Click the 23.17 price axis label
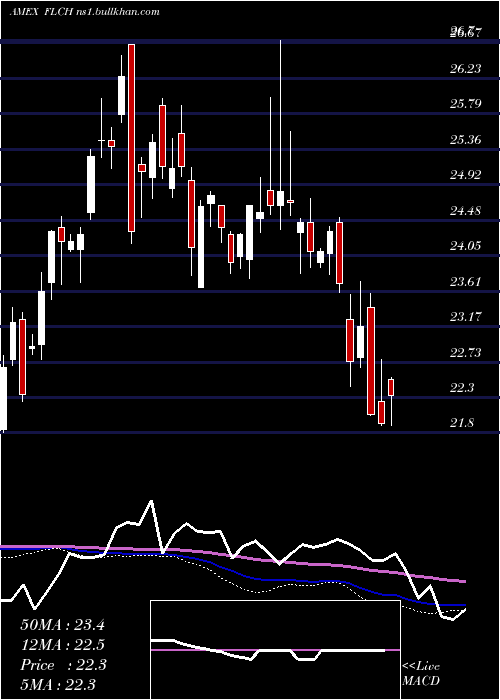The width and height of the screenshot is (500, 700). tap(466, 317)
